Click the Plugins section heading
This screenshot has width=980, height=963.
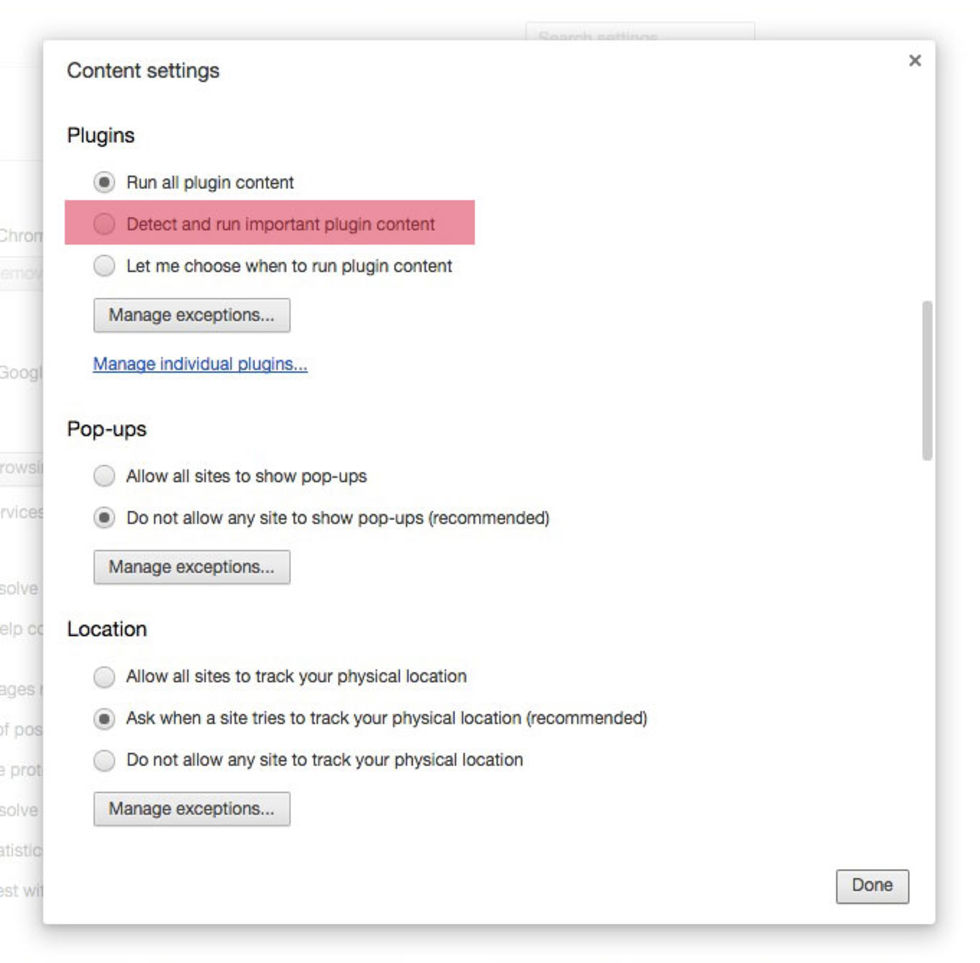pyautogui.click(x=101, y=136)
